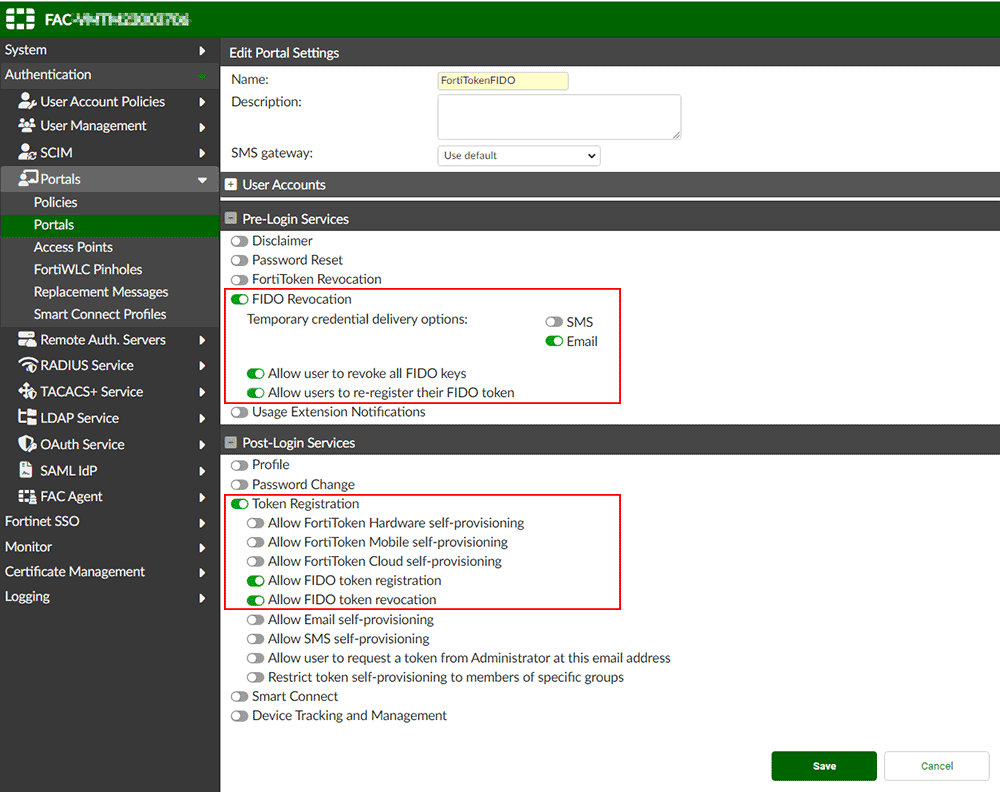Collapse the Authentication menu

(x=109, y=75)
